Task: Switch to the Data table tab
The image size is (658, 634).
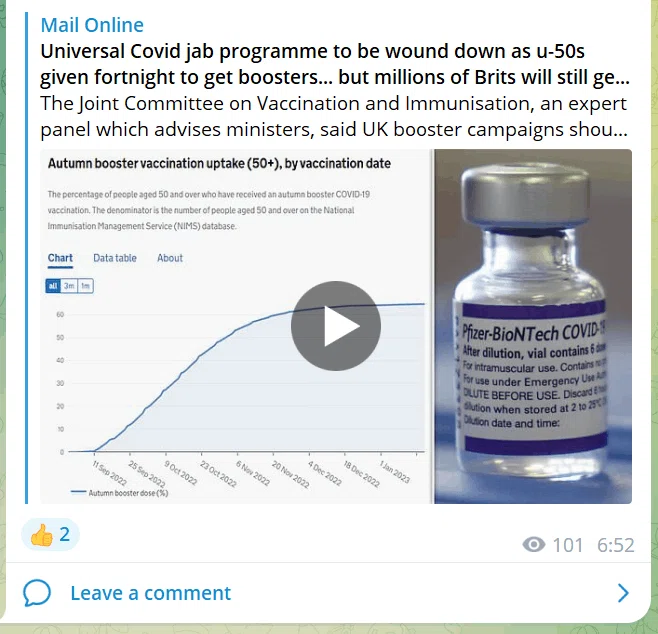Action: pos(115,258)
